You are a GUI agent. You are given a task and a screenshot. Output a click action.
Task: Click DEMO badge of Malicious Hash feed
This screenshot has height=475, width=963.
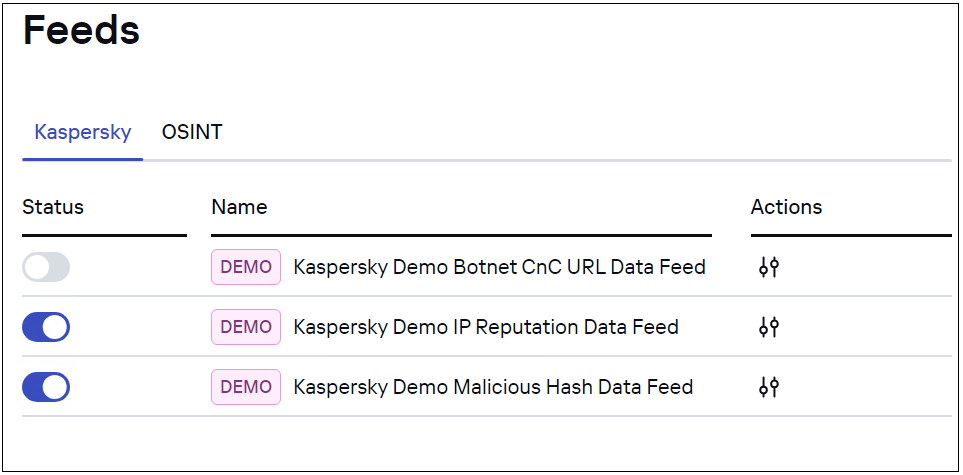click(246, 387)
